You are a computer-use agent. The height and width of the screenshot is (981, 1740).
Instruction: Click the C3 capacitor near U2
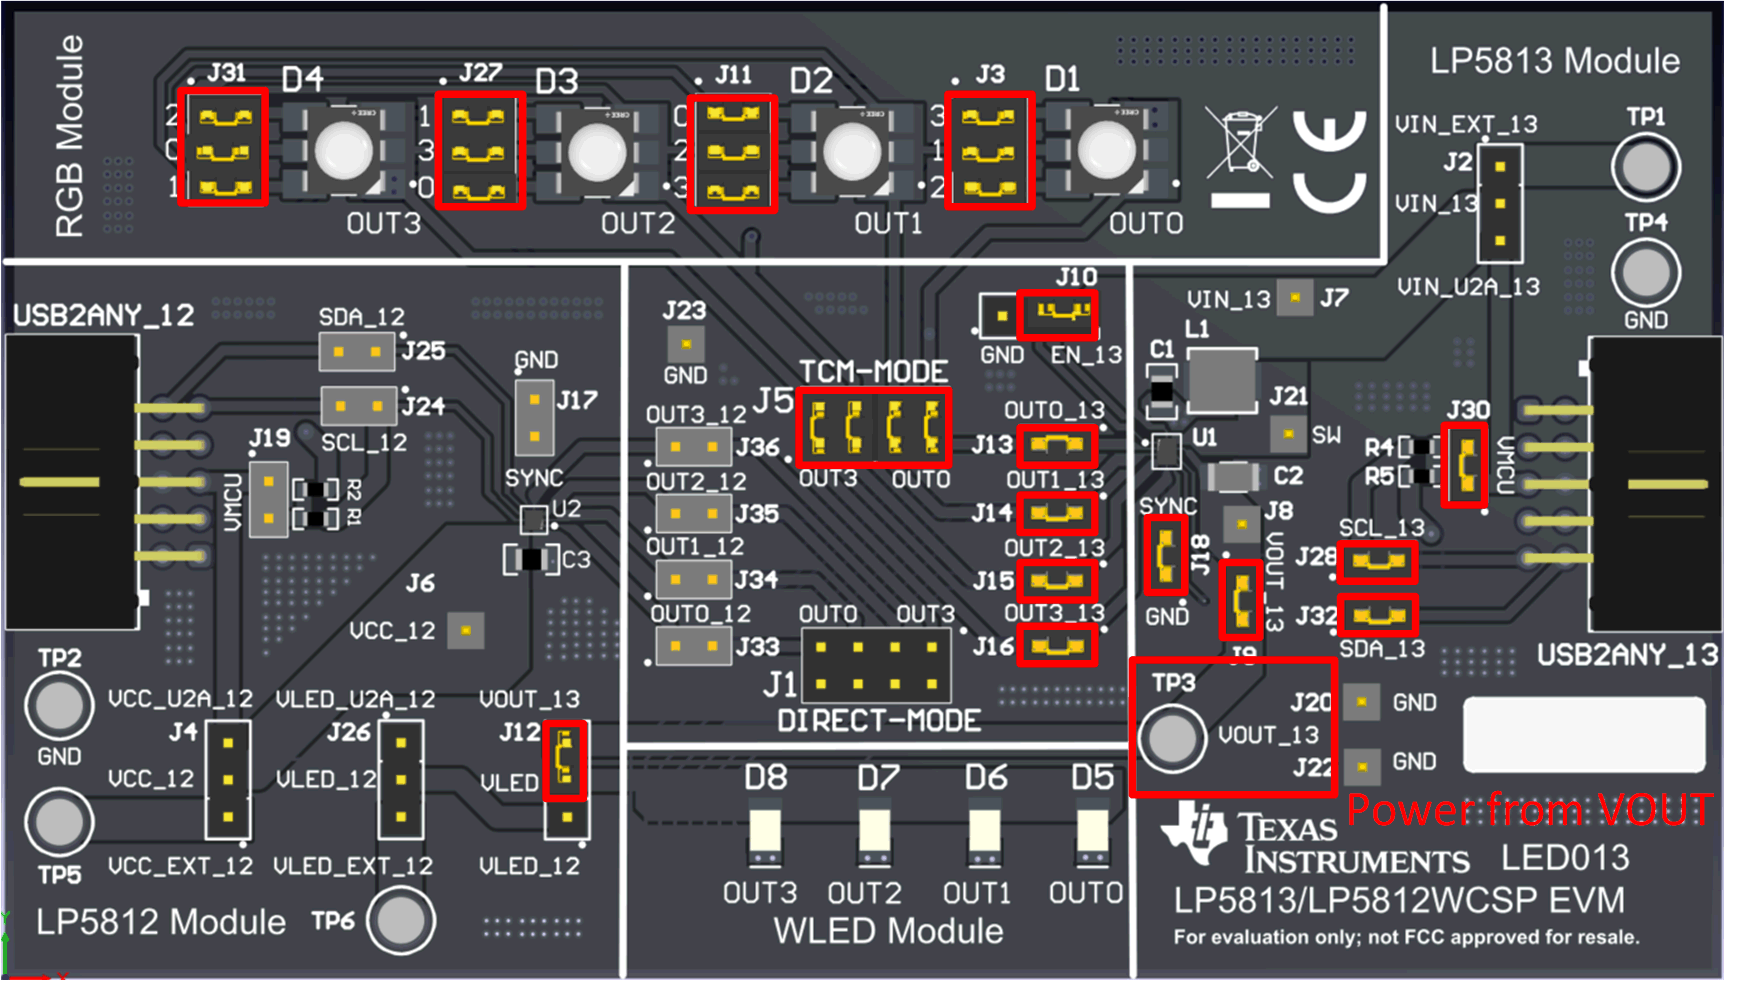click(531, 559)
